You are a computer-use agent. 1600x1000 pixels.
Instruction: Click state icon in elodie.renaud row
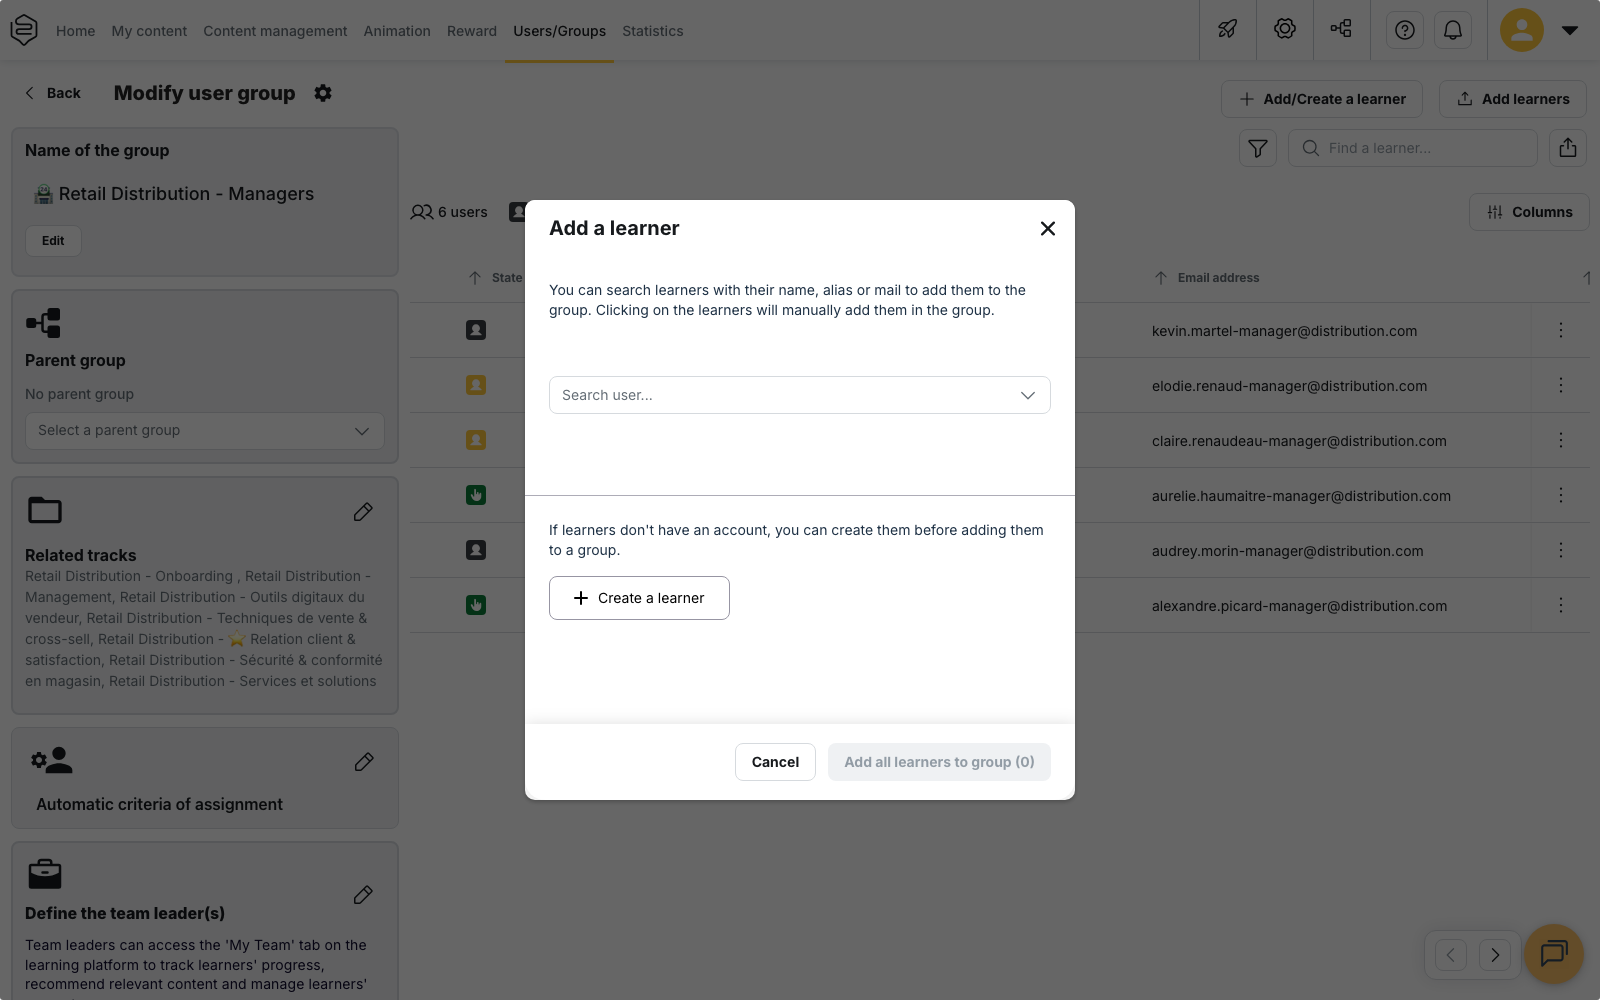point(476,385)
